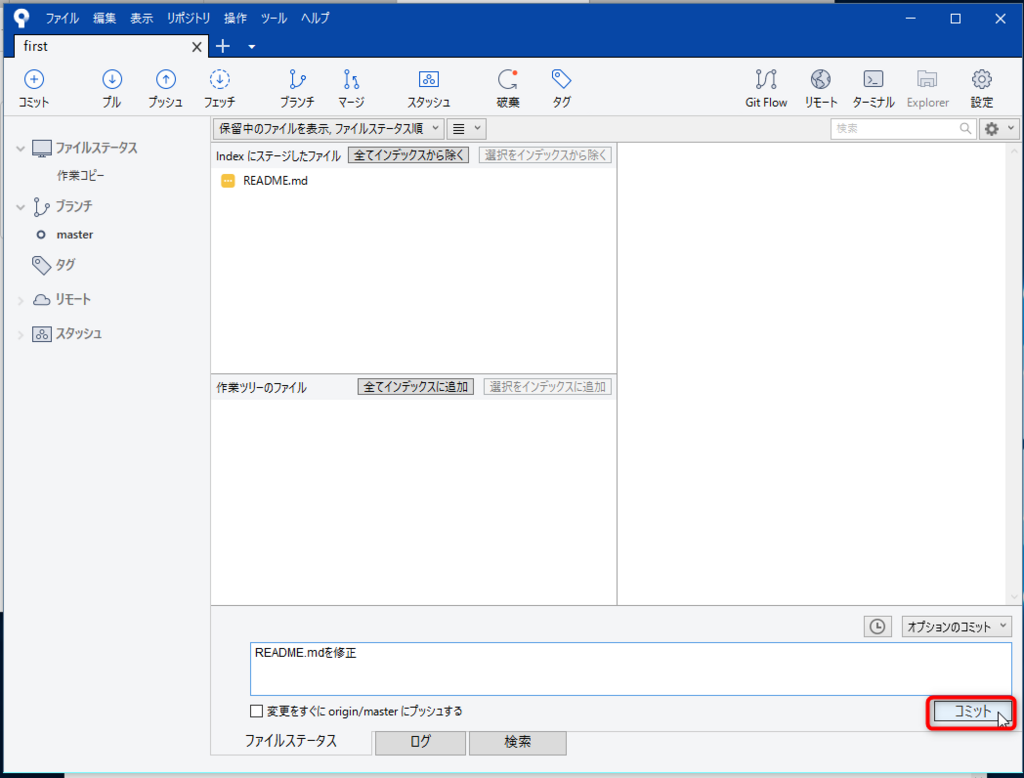The width and height of the screenshot is (1024, 778).
Task: Click the プル icon to pull changes
Action: click(x=112, y=88)
